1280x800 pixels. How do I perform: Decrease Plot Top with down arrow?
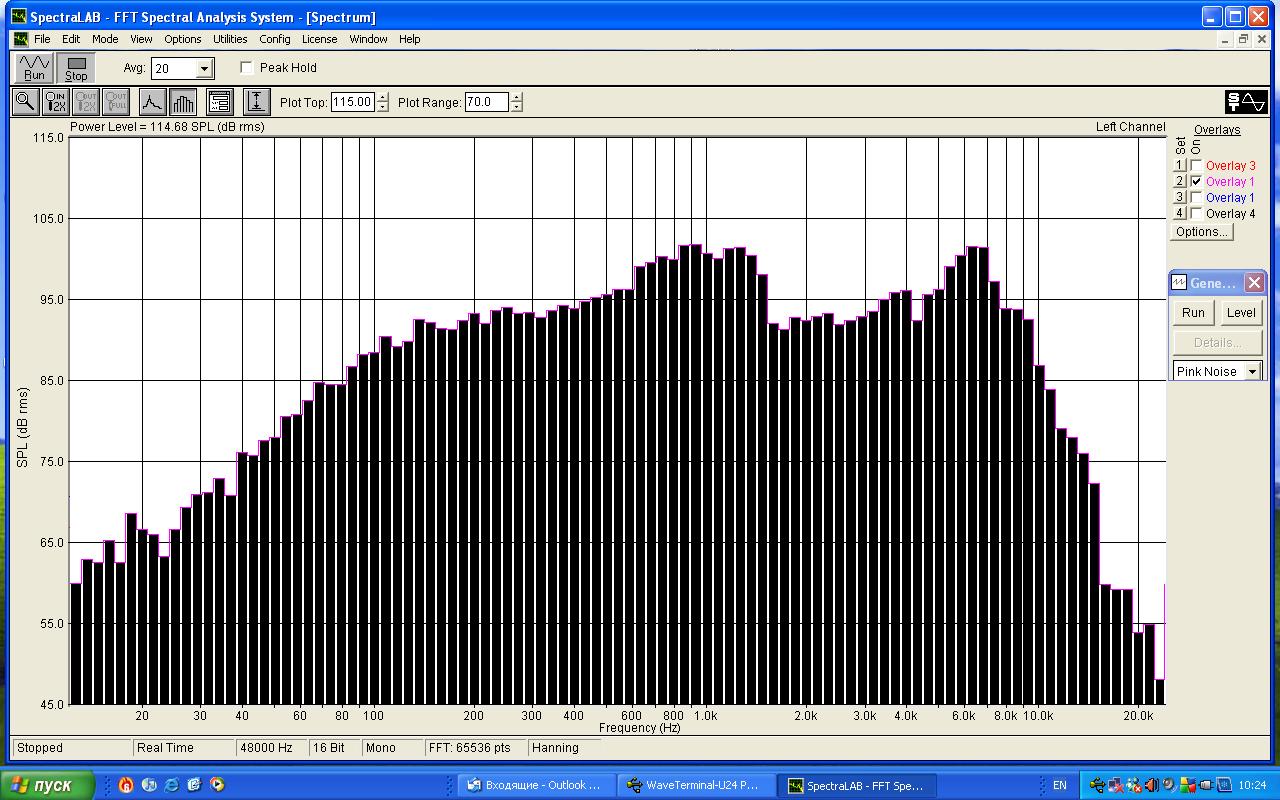coord(383,107)
